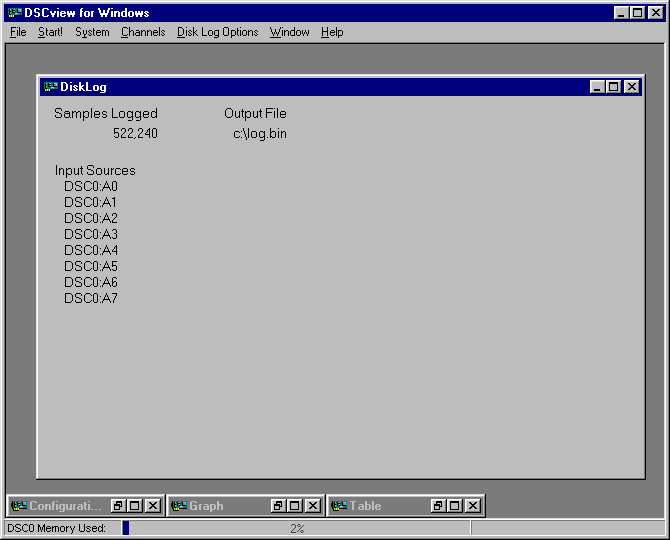Screen dimensions: 670x540
Task: Minimize the DiskLog child window
Action: point(597,87)
